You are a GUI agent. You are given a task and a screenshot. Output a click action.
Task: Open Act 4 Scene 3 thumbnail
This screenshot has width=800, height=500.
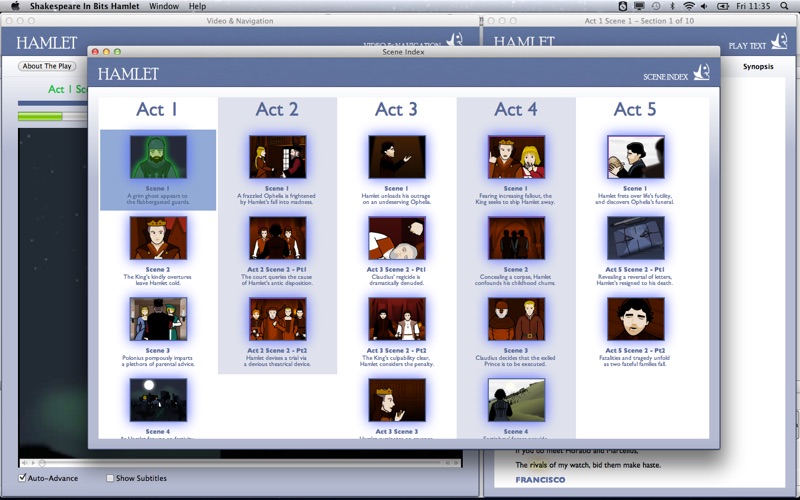[x=516, y=319]
